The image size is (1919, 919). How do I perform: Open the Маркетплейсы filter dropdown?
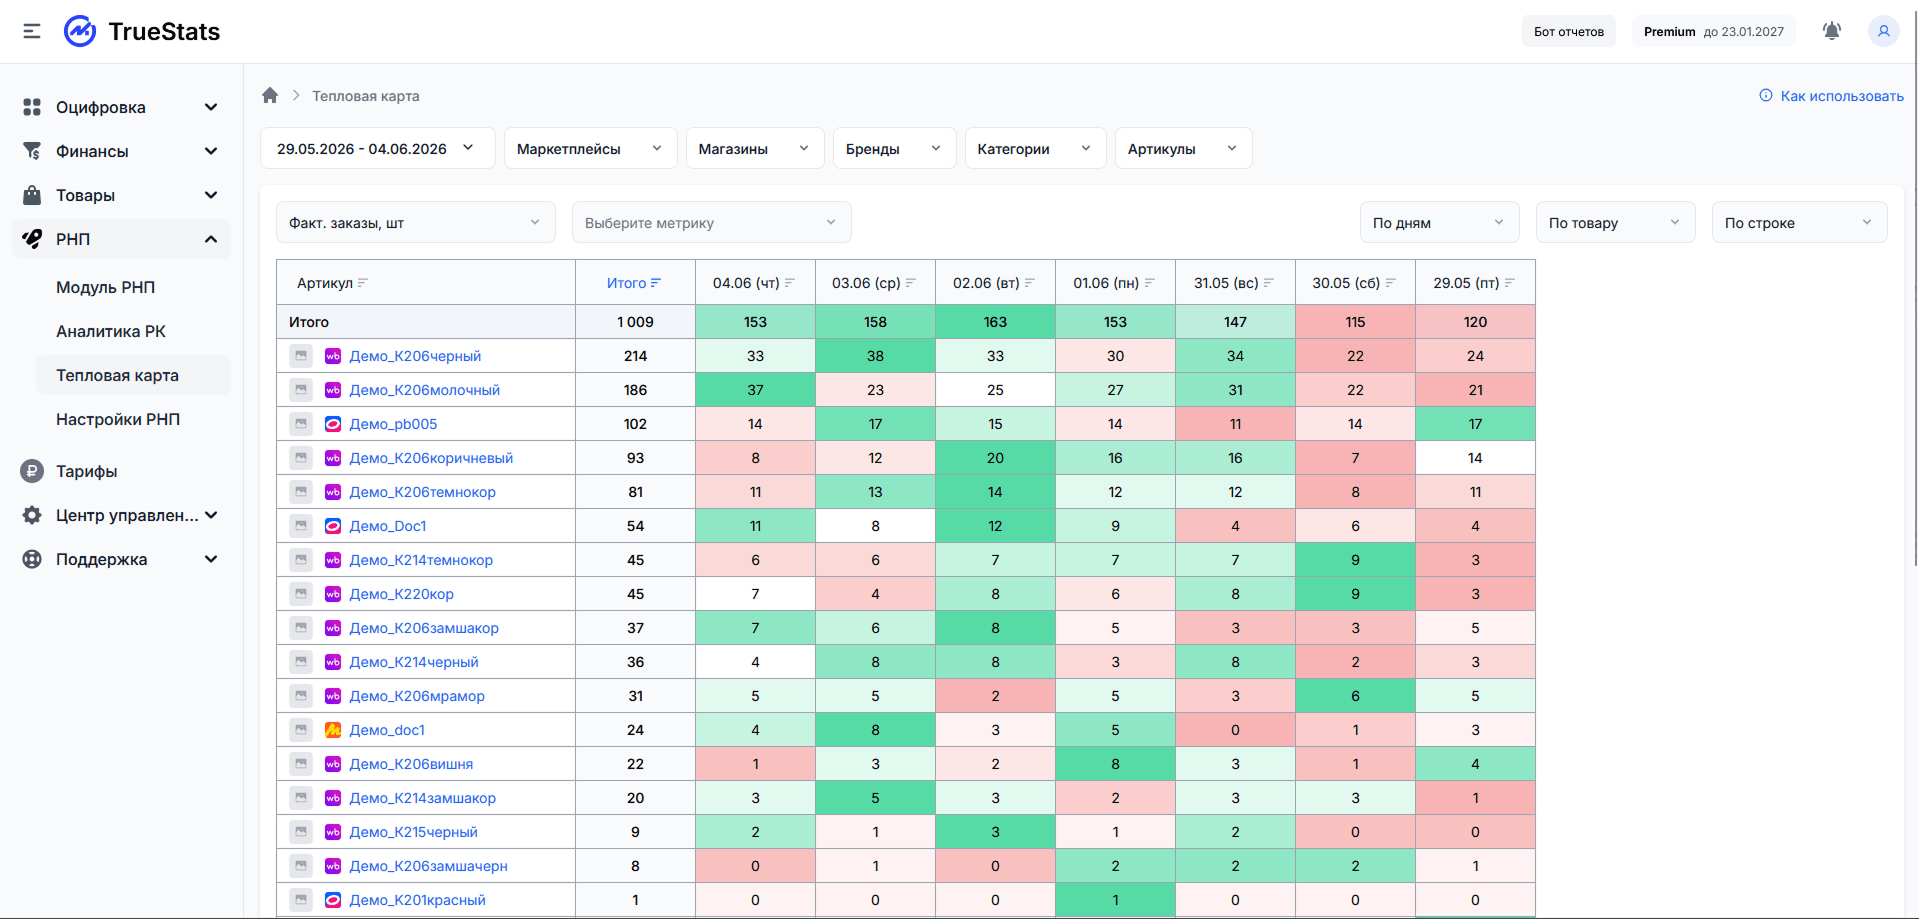[590, 148]
